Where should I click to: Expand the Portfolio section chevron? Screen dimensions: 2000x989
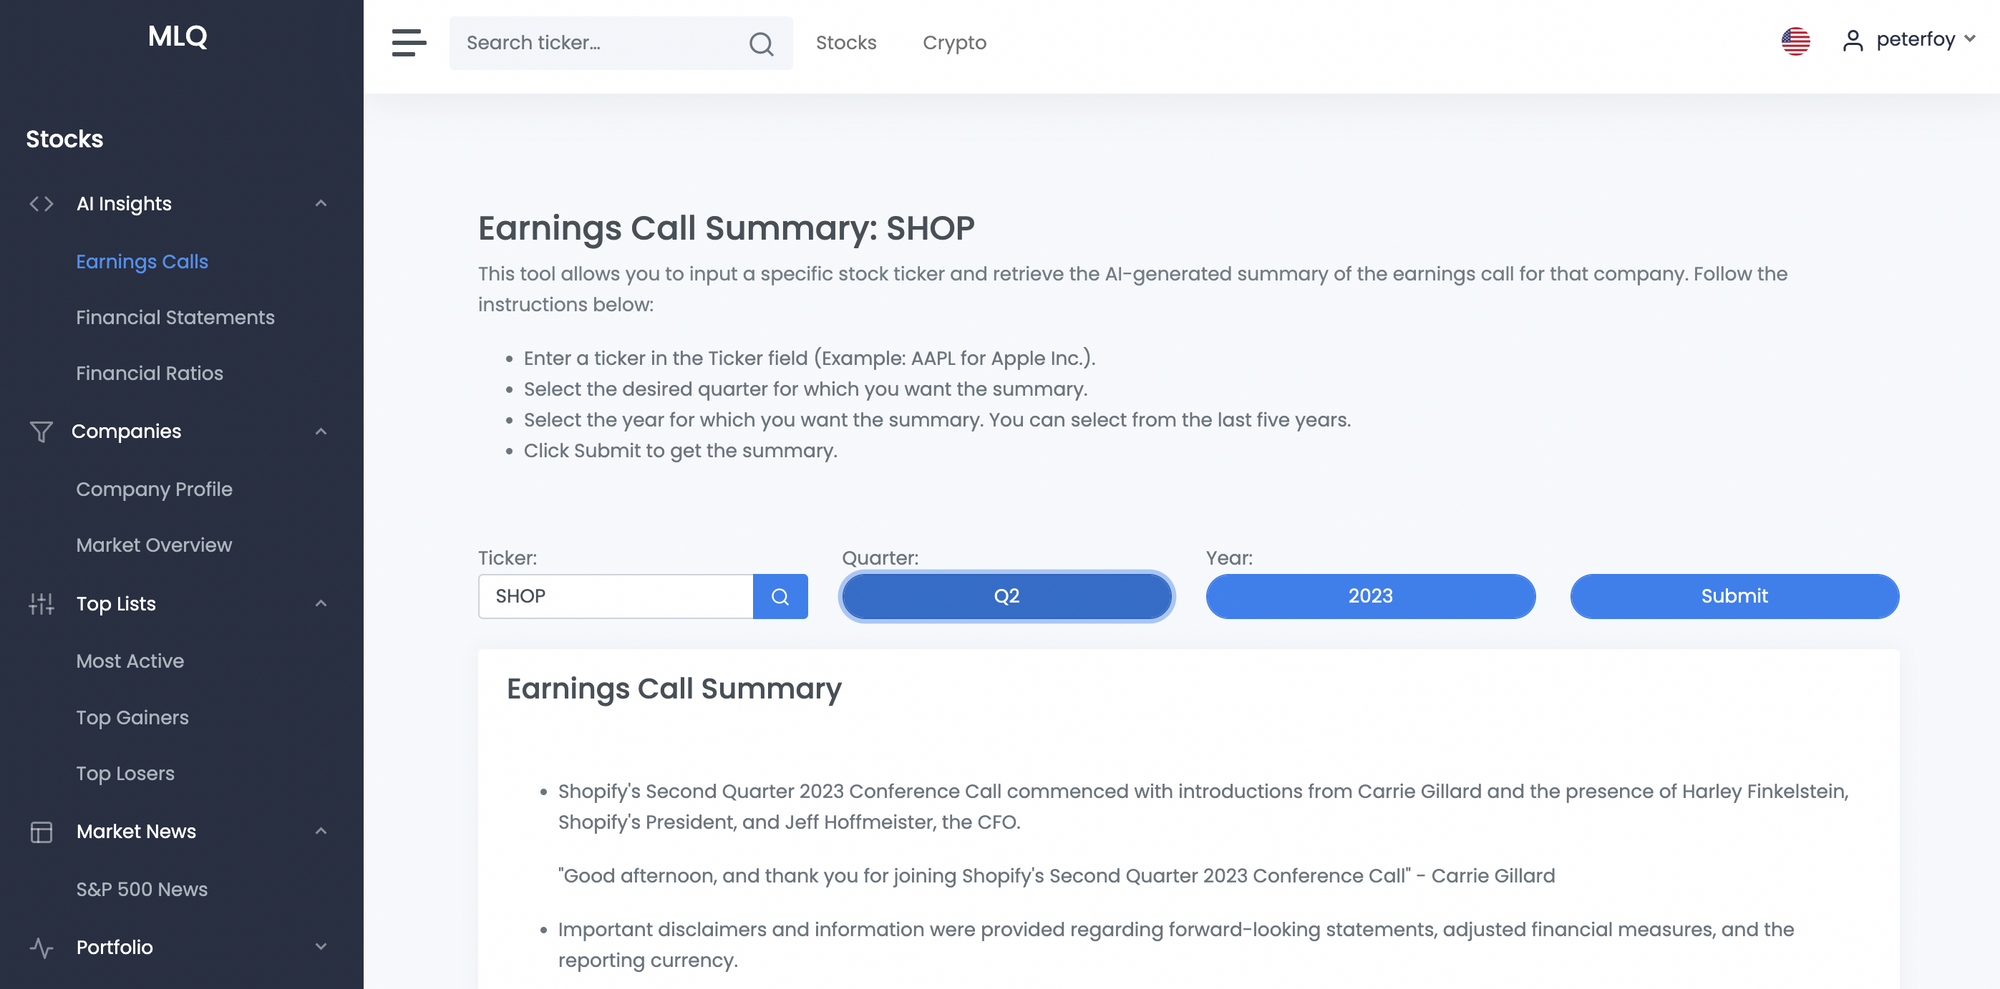pyautogui.click(x=321, y=947)
